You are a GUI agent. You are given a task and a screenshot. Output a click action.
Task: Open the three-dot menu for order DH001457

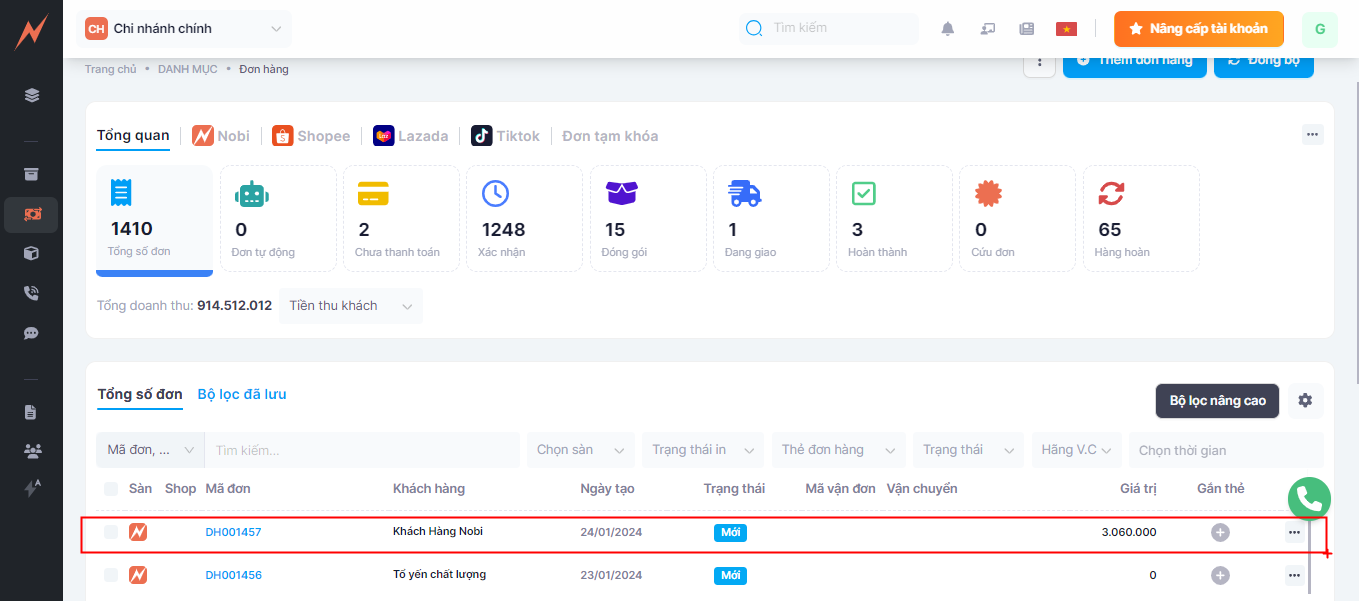(1294, 532)
